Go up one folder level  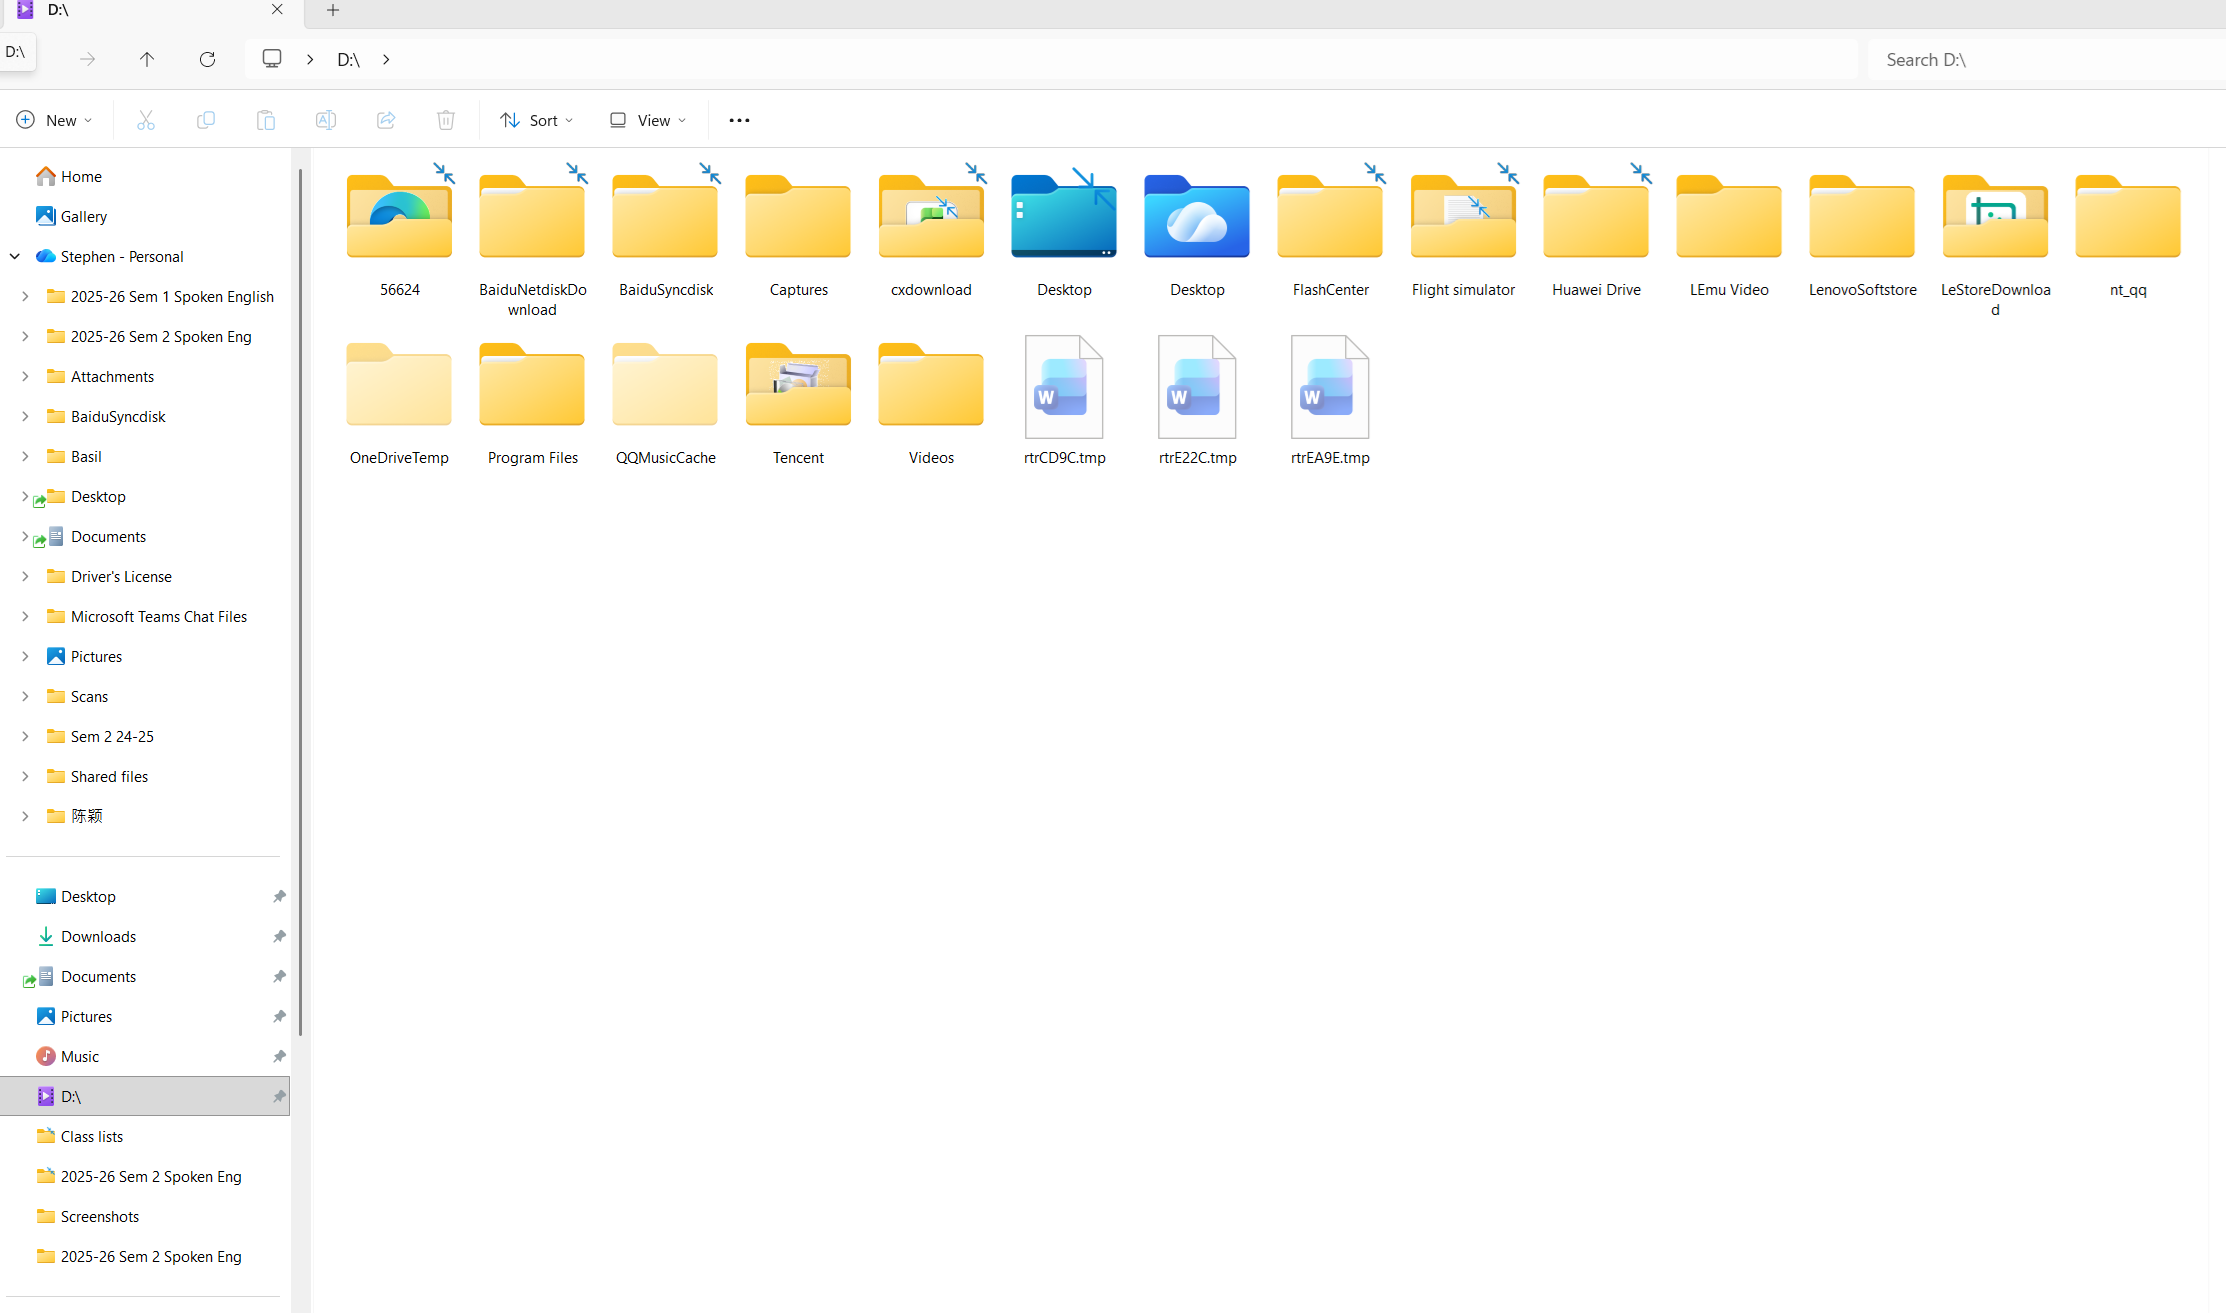(x=147, y=59)
